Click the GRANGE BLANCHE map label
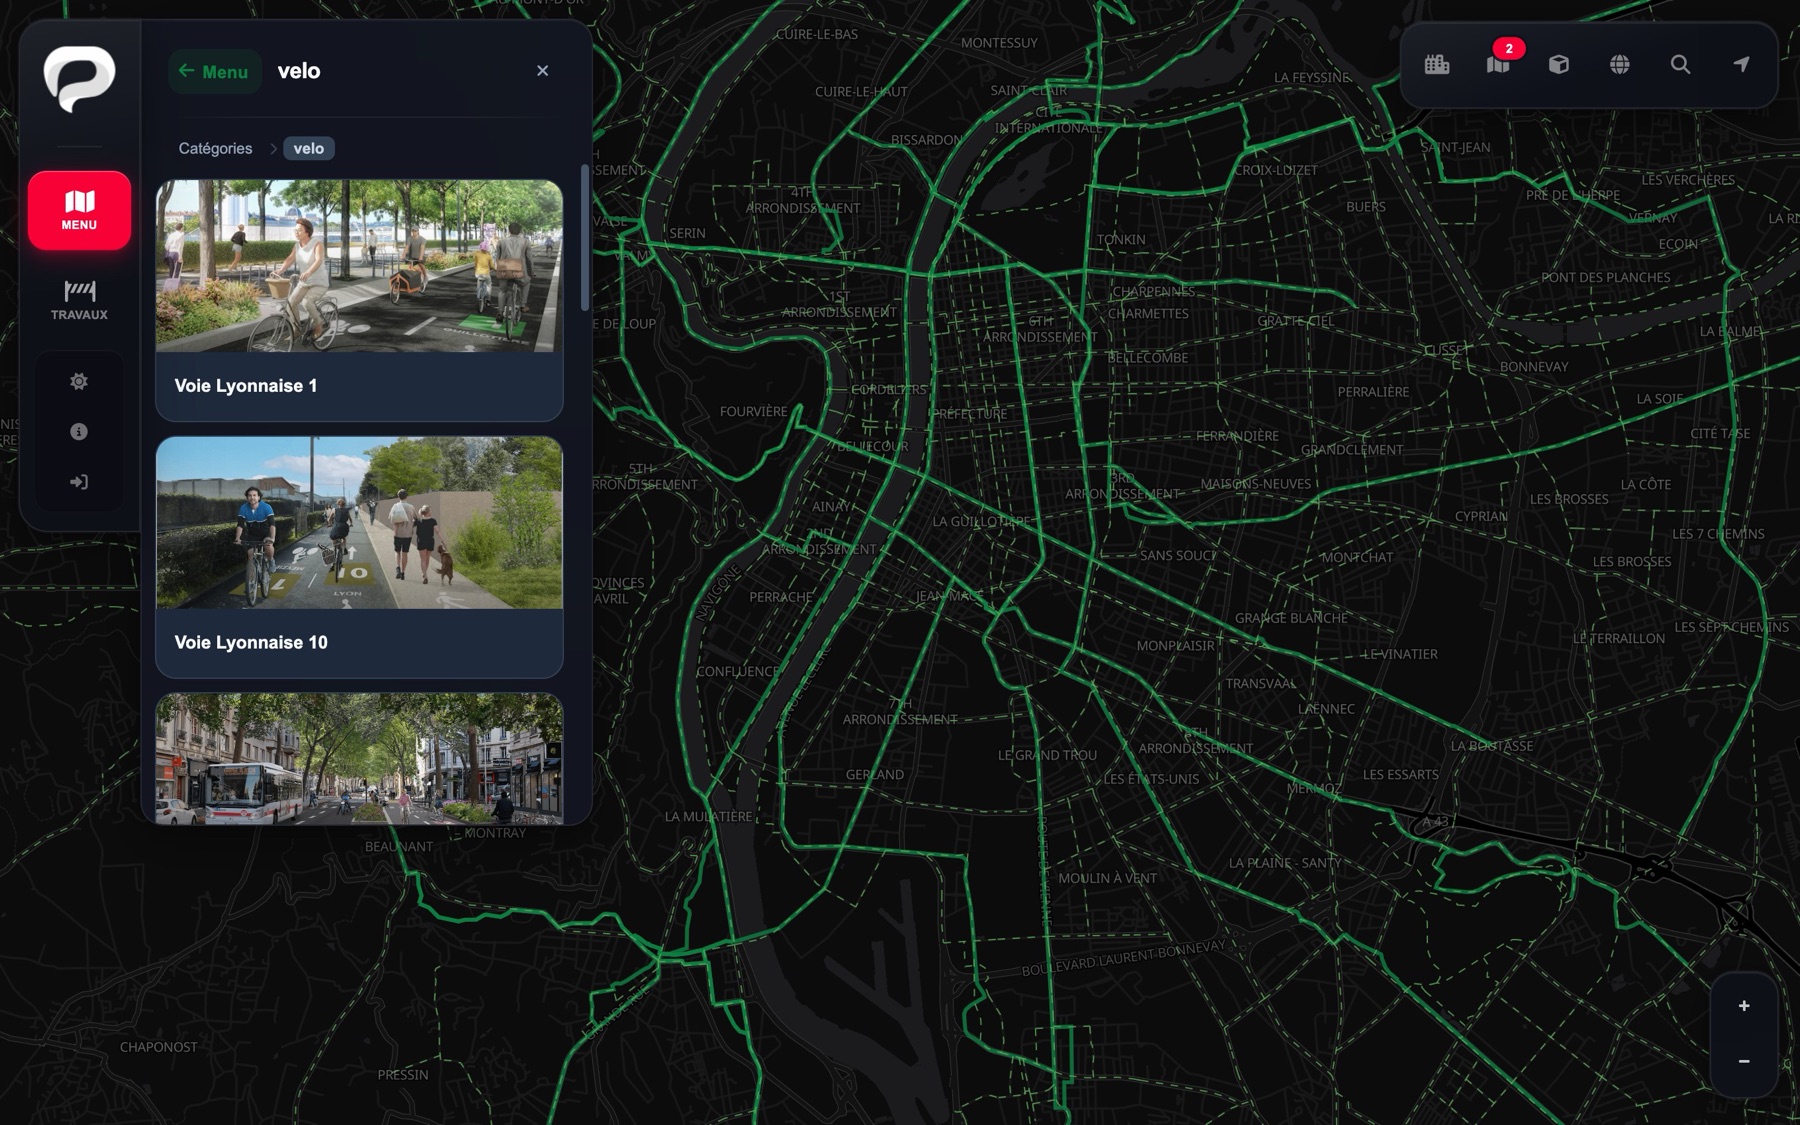1800x1125 pixels. click(x=1291, y=618)
